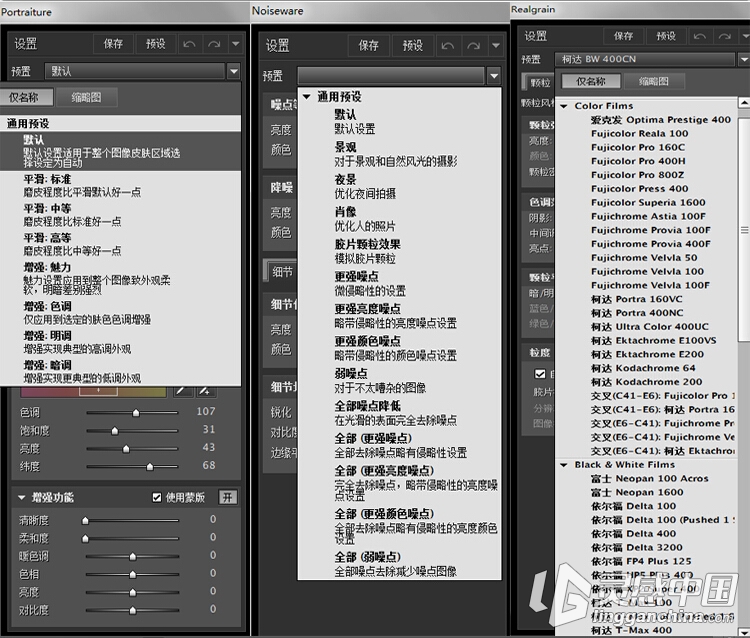Switch to 仅名称 tab in Realgrain
750x638 pixels.
click(x=591, y=81)
